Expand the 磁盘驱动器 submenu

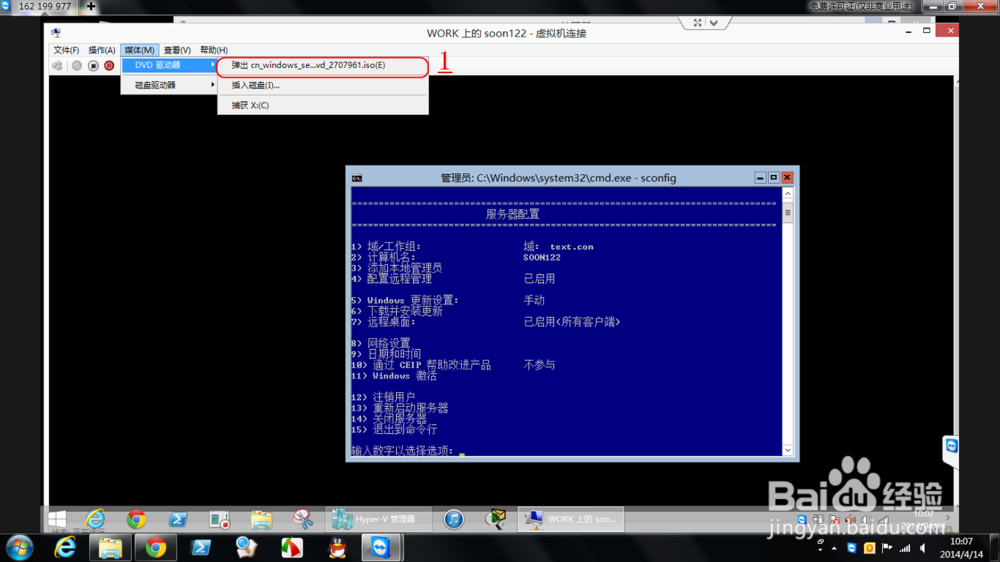tap(169, 85)
